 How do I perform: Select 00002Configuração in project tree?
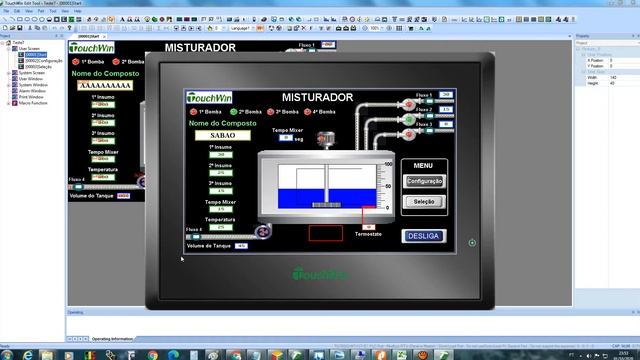coord(44,61)
